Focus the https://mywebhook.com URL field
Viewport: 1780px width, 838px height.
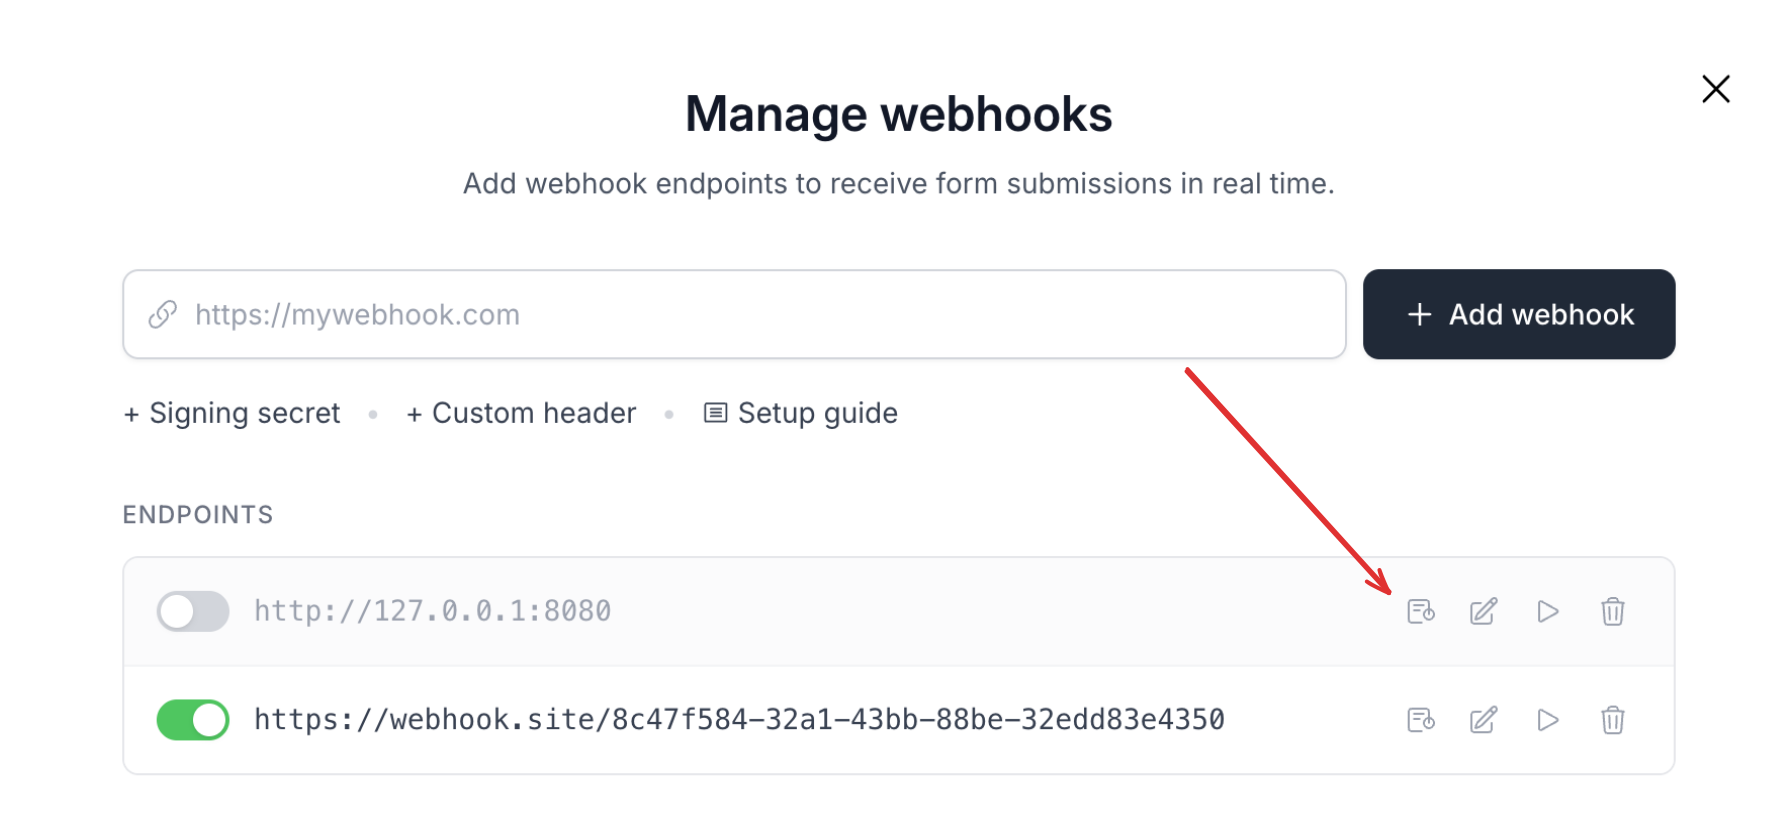coord(734,314)
